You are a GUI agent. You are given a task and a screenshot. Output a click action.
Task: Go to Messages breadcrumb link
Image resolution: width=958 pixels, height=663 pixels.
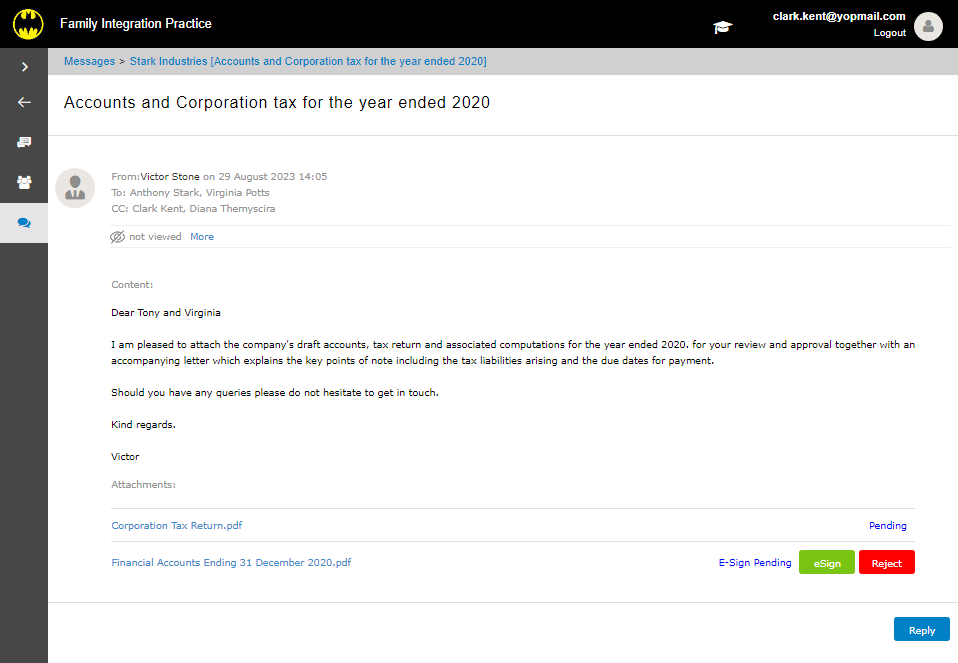(x=89, y=61)
